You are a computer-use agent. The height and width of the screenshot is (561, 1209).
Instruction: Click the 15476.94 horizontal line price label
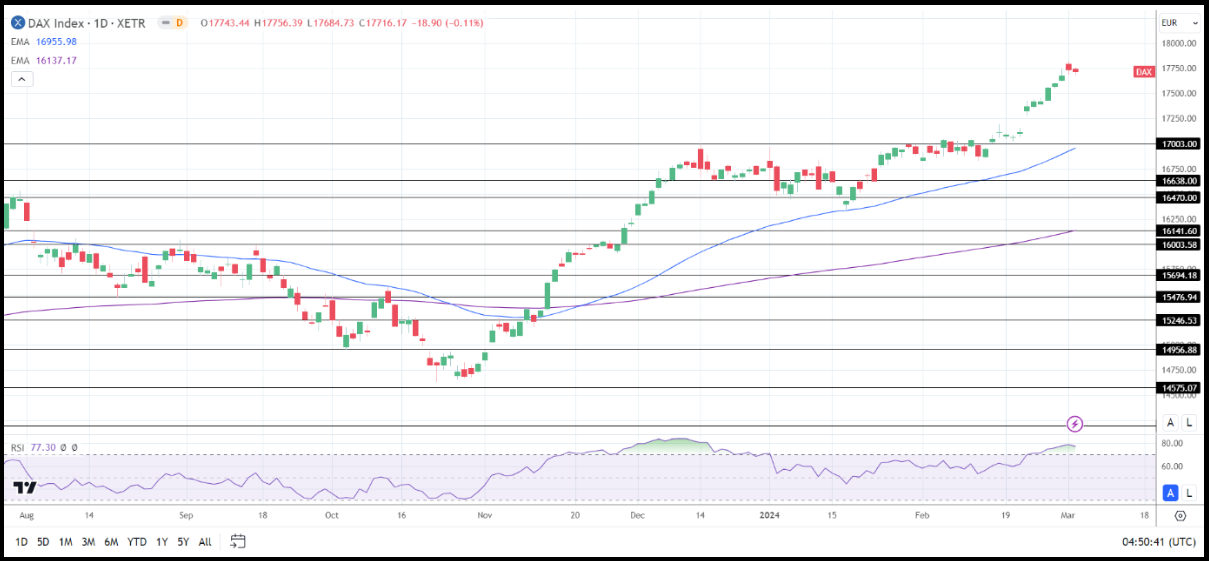point(1179,297)
